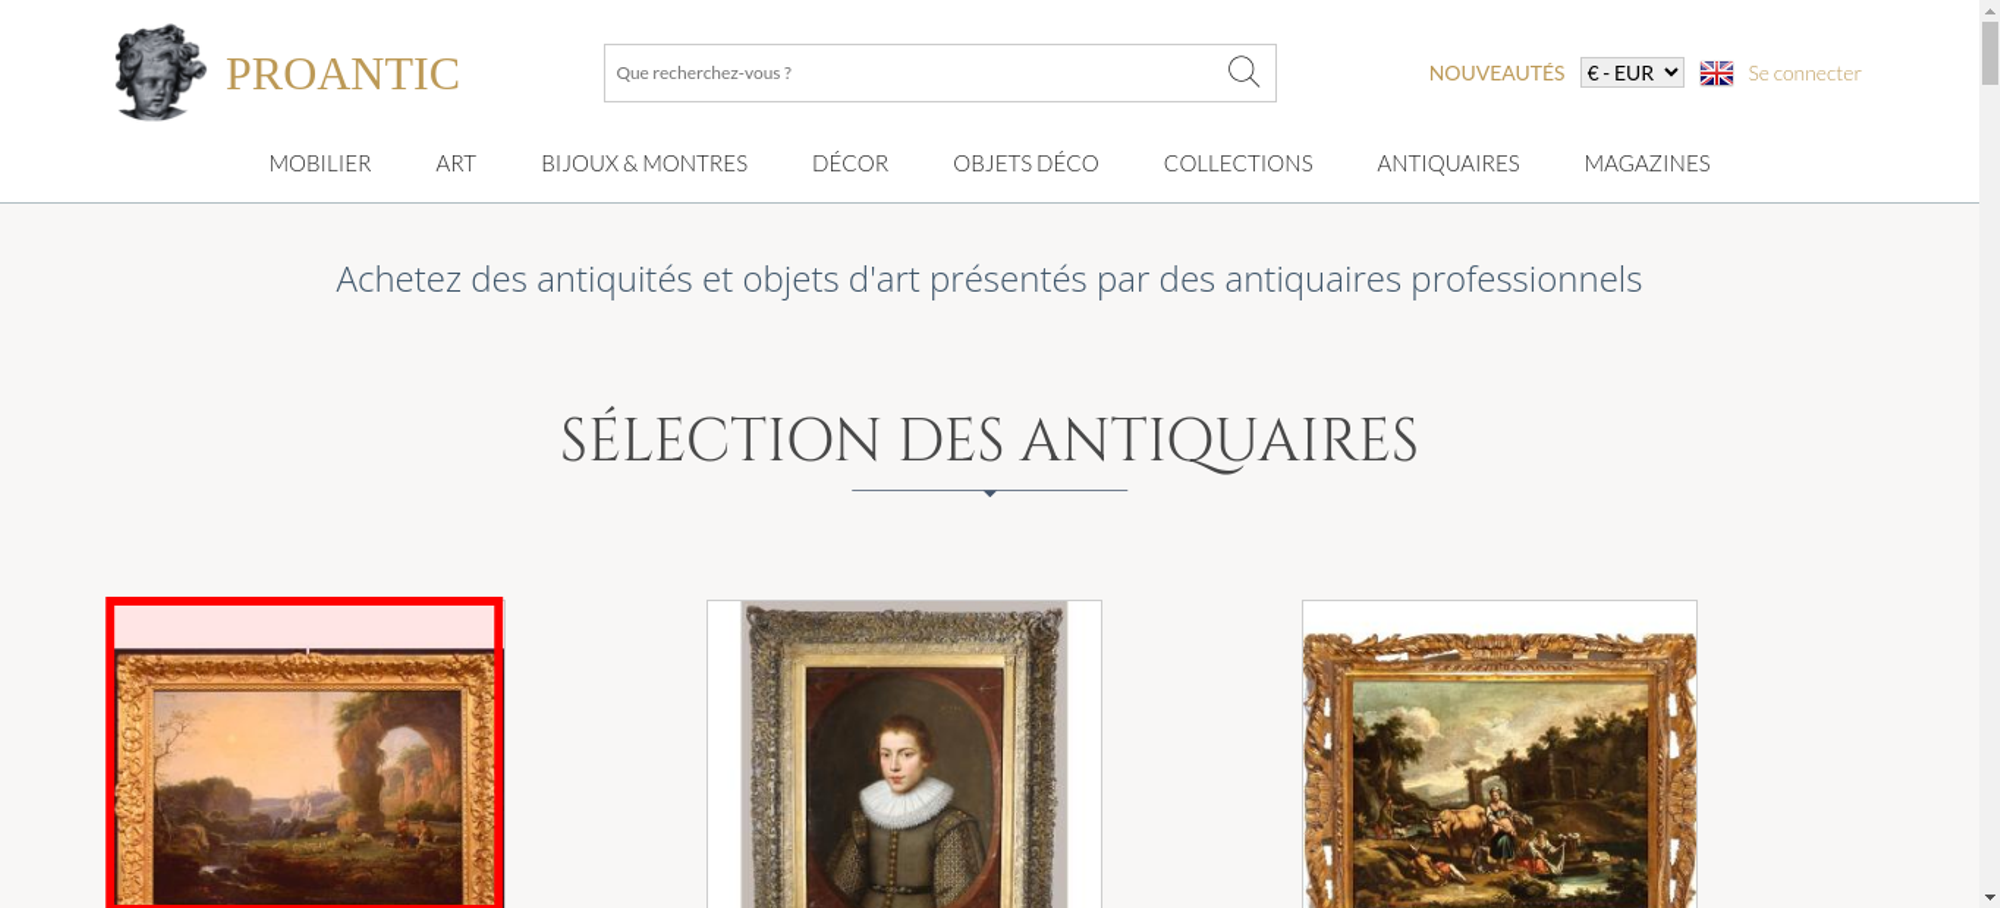The width and height of the screenshot is (2000, 908).
Task: Focus the 'Que recherchez-vous ?' search field
Action: click(x=915, y=73)
